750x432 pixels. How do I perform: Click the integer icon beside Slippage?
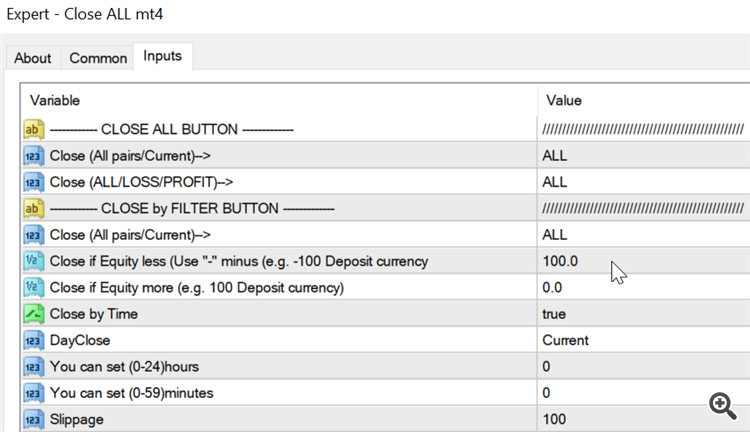coord(34,418)
